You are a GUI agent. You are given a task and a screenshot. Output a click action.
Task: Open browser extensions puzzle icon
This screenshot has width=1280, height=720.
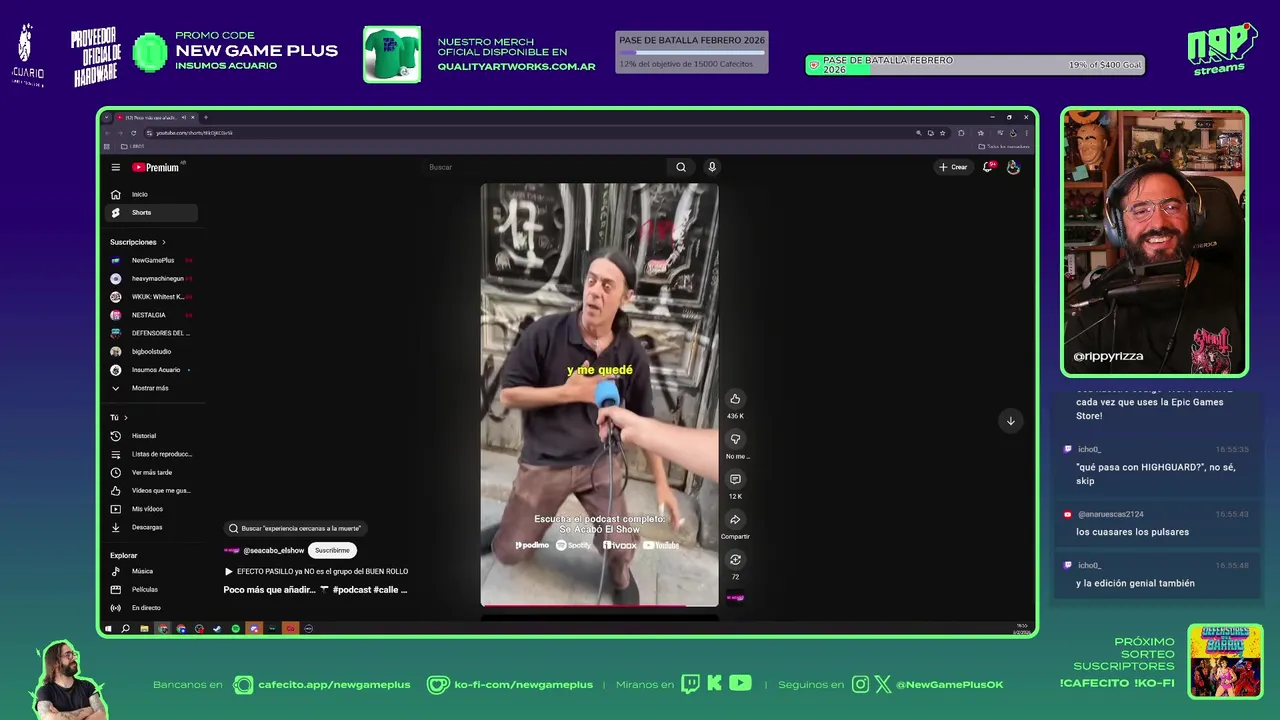(961, 133)
